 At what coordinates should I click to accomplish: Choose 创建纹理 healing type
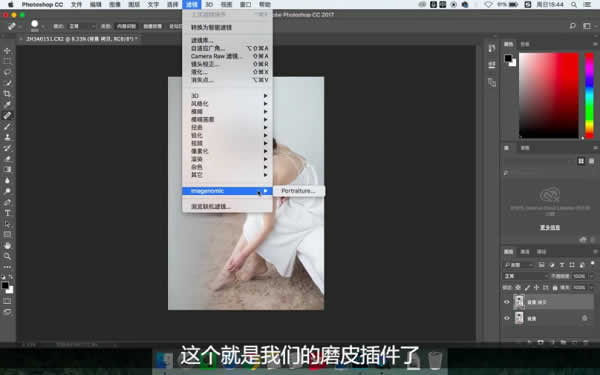[153, 26]
